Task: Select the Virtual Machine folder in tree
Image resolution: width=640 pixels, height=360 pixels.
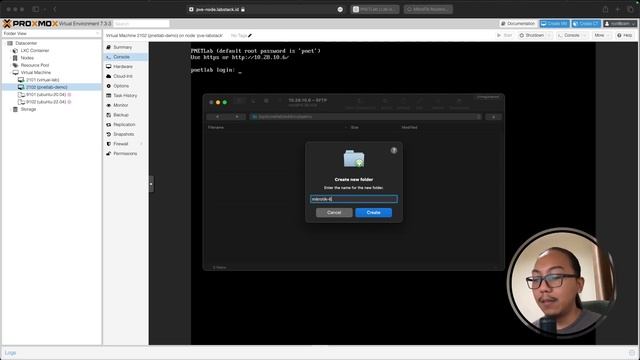Action: (x=36, y=72)
